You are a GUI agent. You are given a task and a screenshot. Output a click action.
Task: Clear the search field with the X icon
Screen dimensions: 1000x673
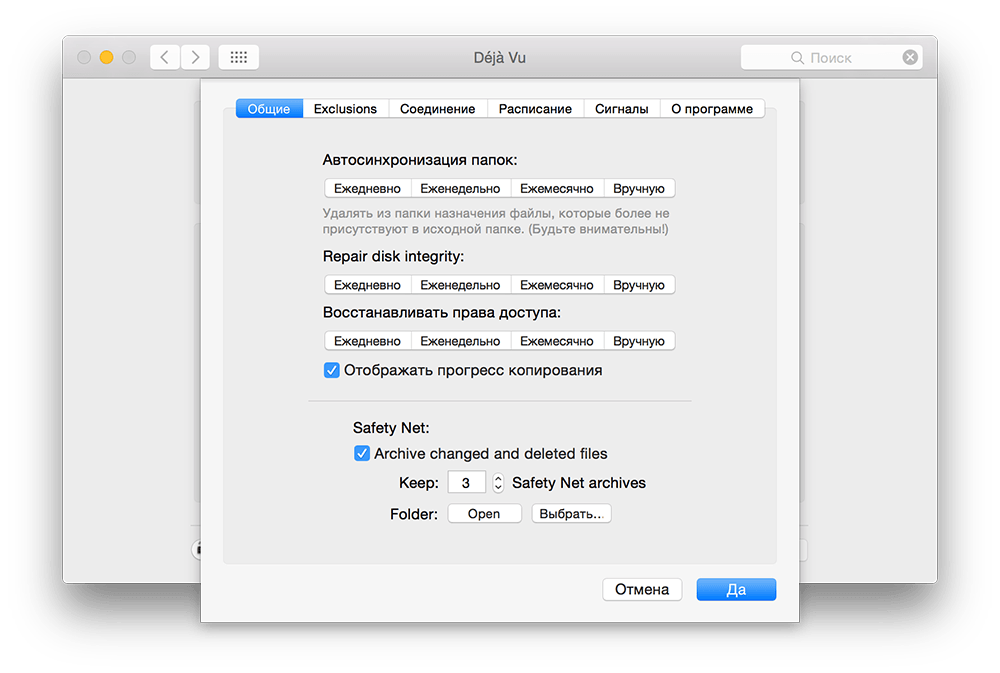tap(910, 57)
